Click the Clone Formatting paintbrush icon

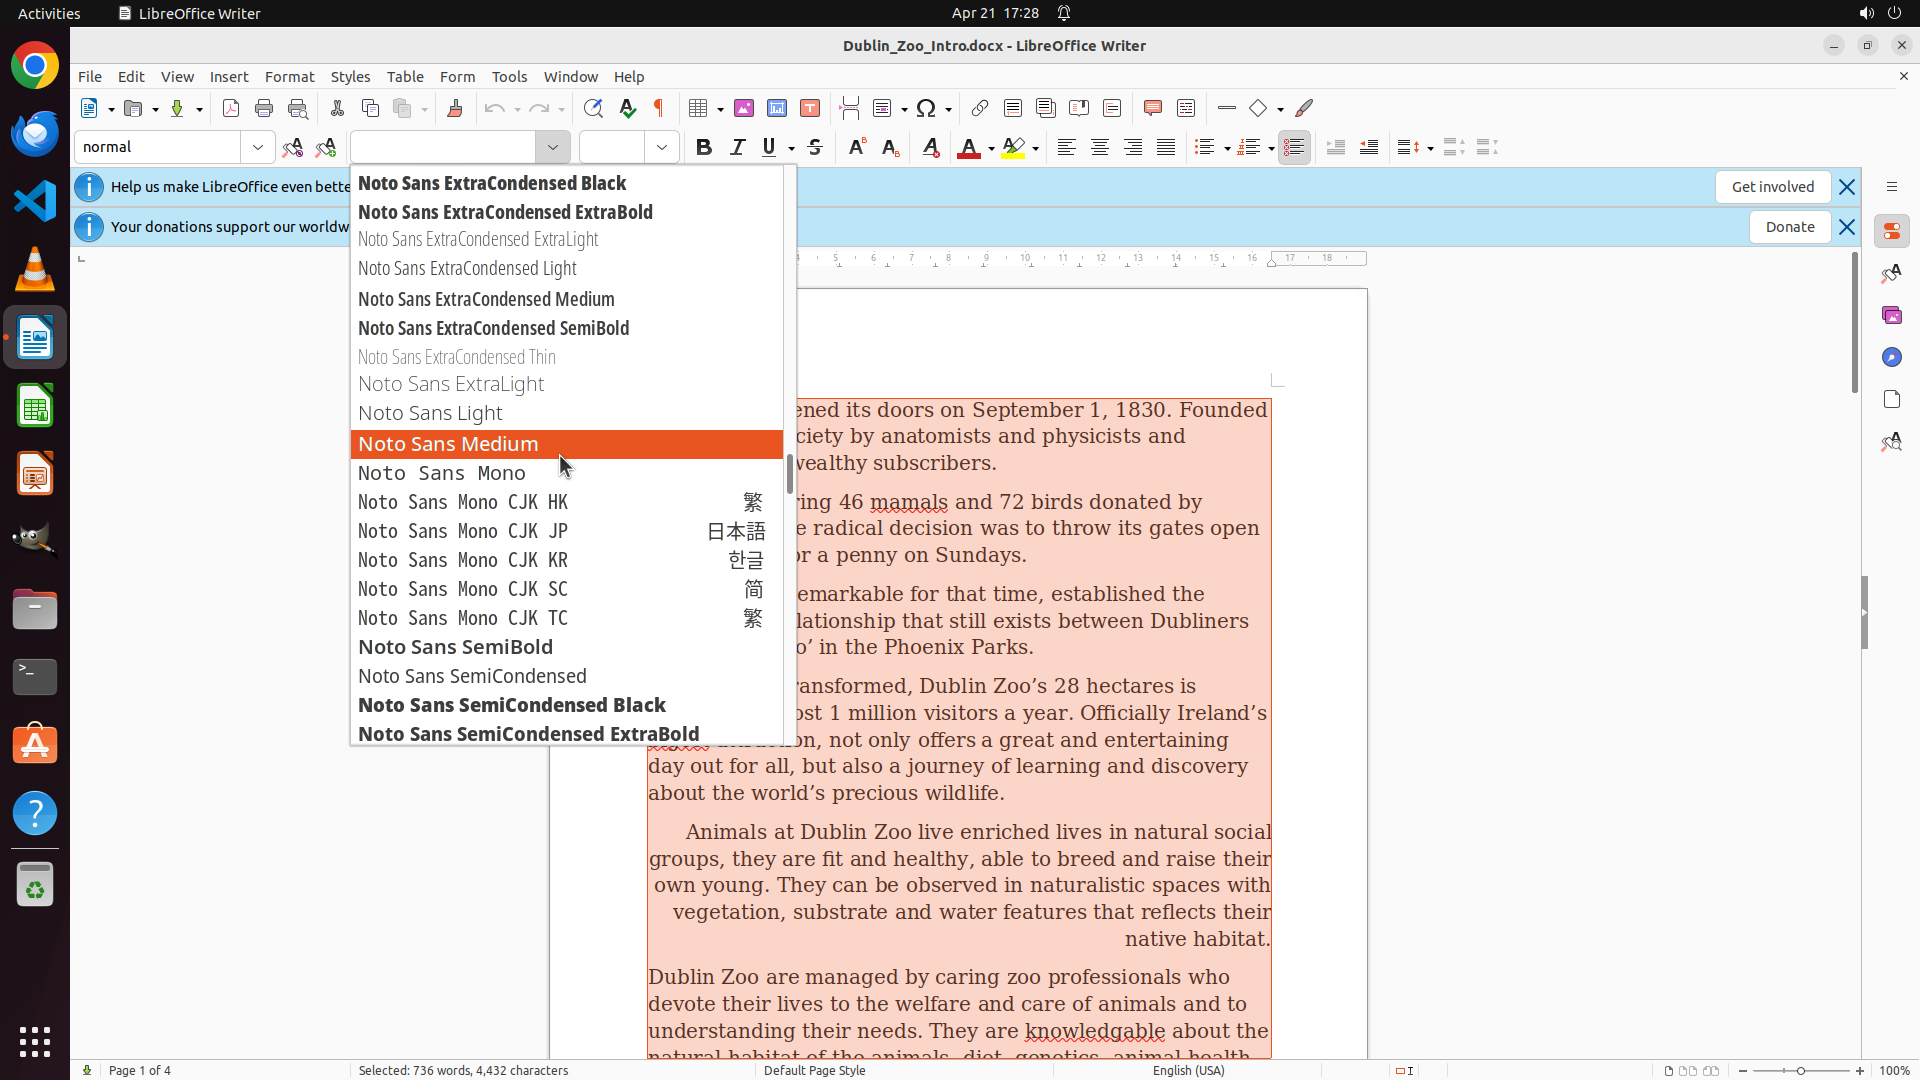coord(455,108)
